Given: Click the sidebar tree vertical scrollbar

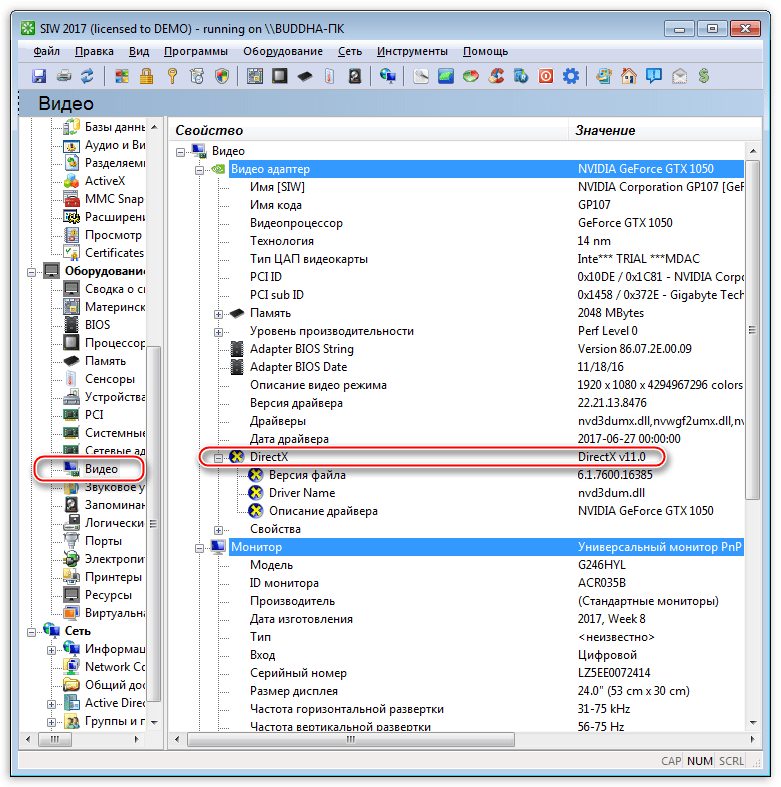Looking at the screenshot, I should click(155, 523).
